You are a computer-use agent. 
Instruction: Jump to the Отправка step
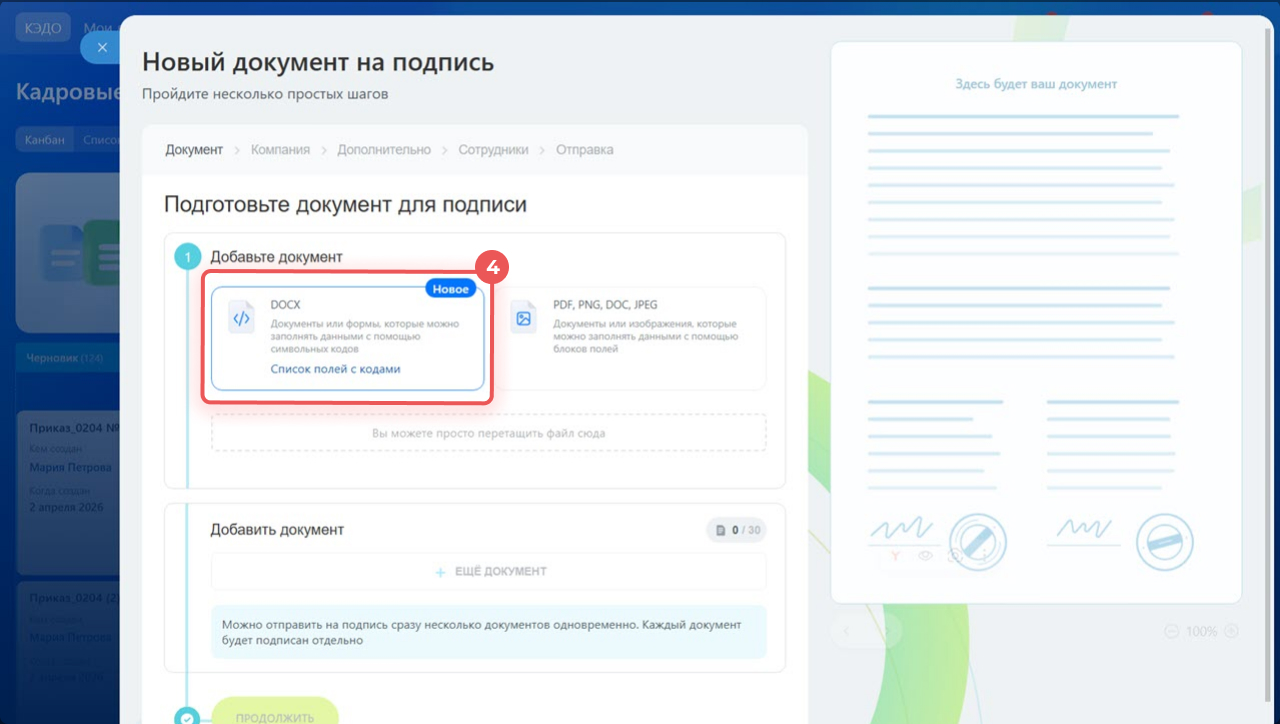tap(585, 150)
